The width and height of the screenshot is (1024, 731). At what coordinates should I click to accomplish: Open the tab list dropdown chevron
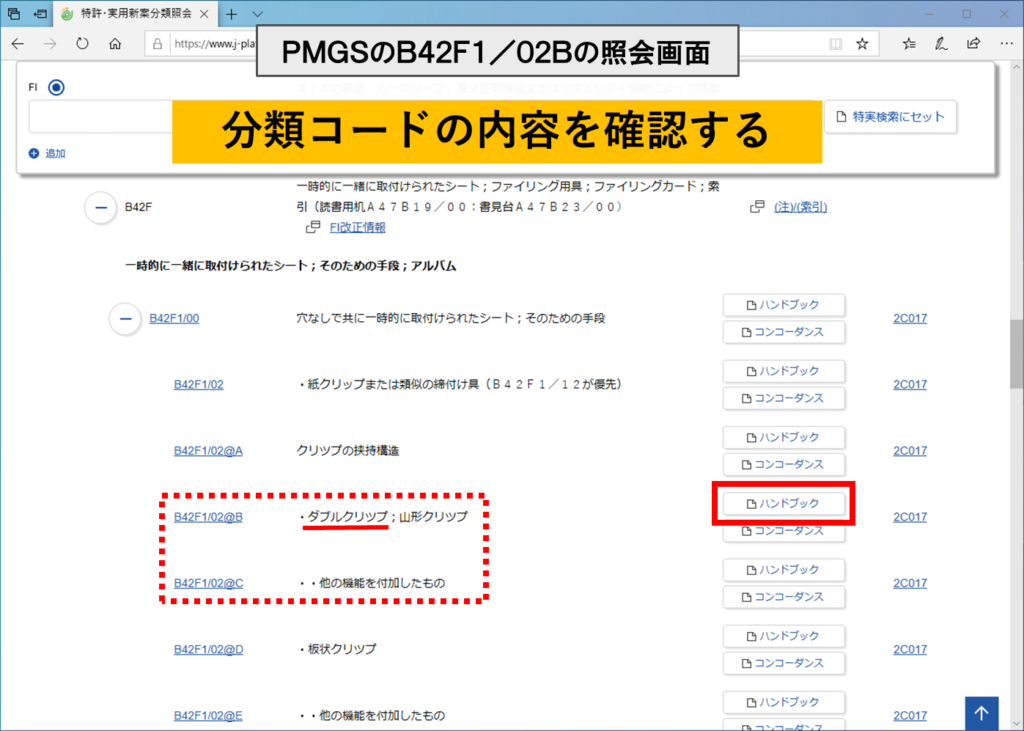[x=257, y=14]
